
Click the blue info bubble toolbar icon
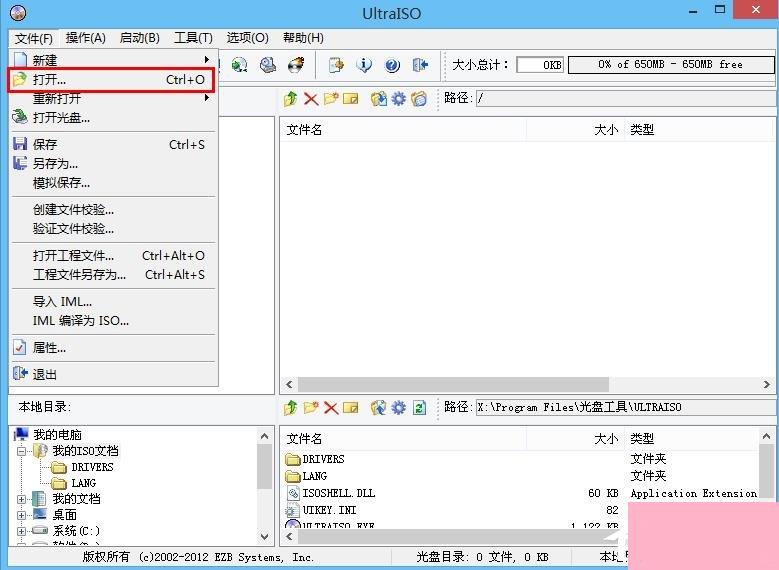364,65
